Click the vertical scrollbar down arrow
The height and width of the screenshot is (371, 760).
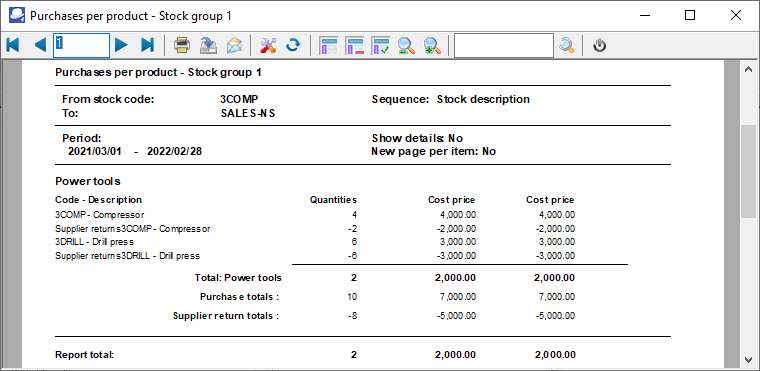(748, 359)
